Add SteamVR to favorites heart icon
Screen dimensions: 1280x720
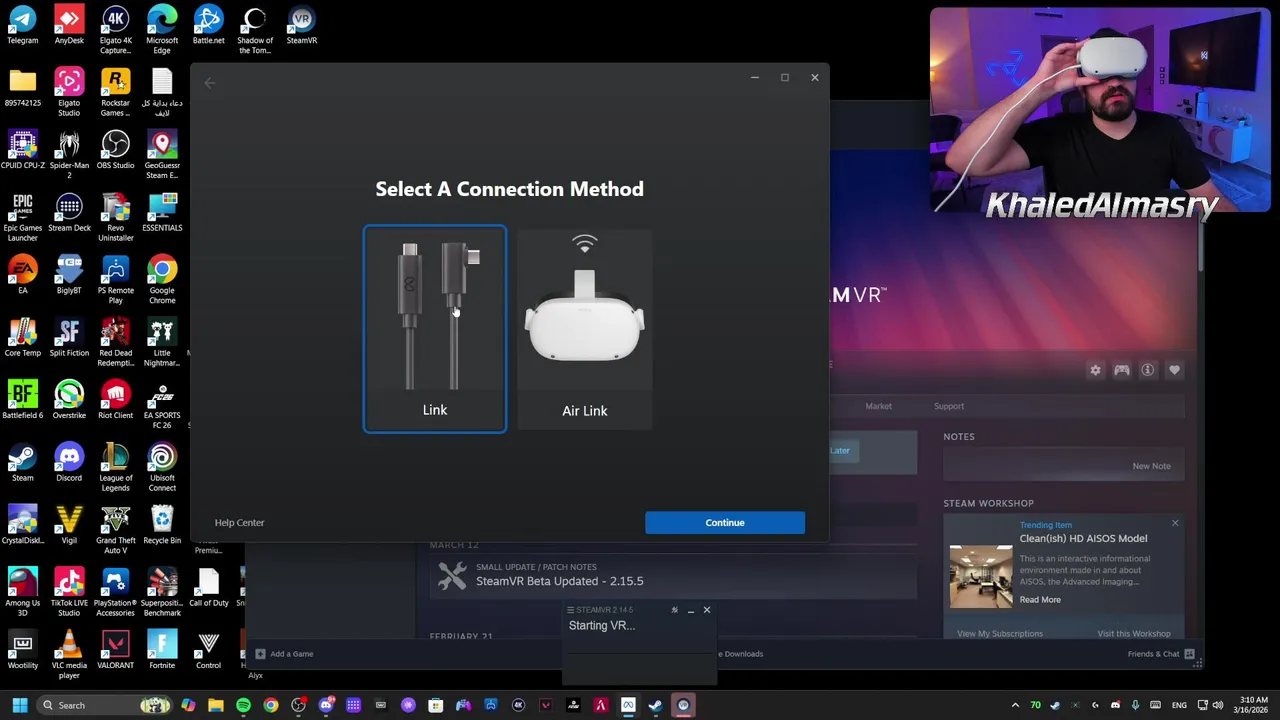pyautogui.click(x=1174, y=370)
